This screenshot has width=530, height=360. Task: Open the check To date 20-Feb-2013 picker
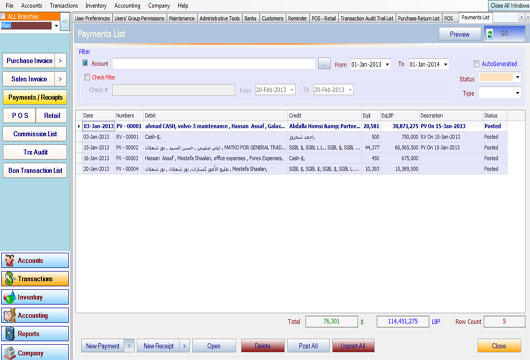click(350, 90)
